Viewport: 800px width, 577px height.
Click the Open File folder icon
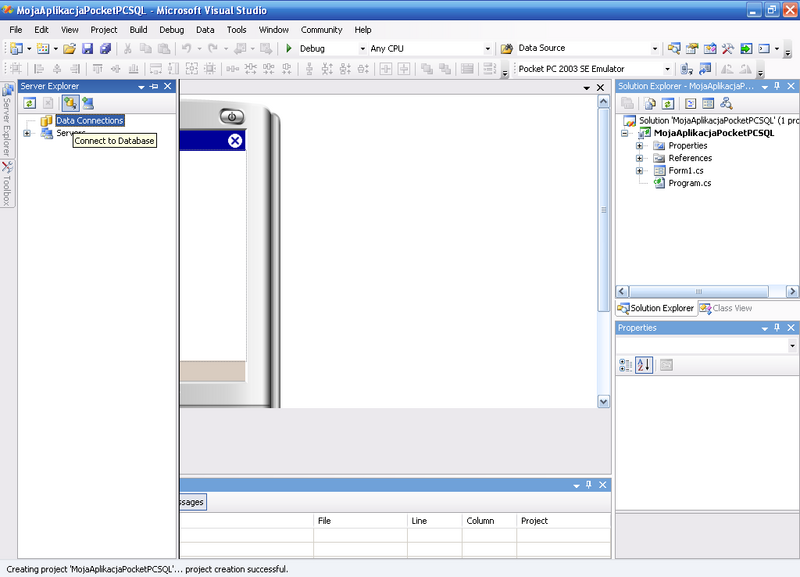click(x=69, y=48)
